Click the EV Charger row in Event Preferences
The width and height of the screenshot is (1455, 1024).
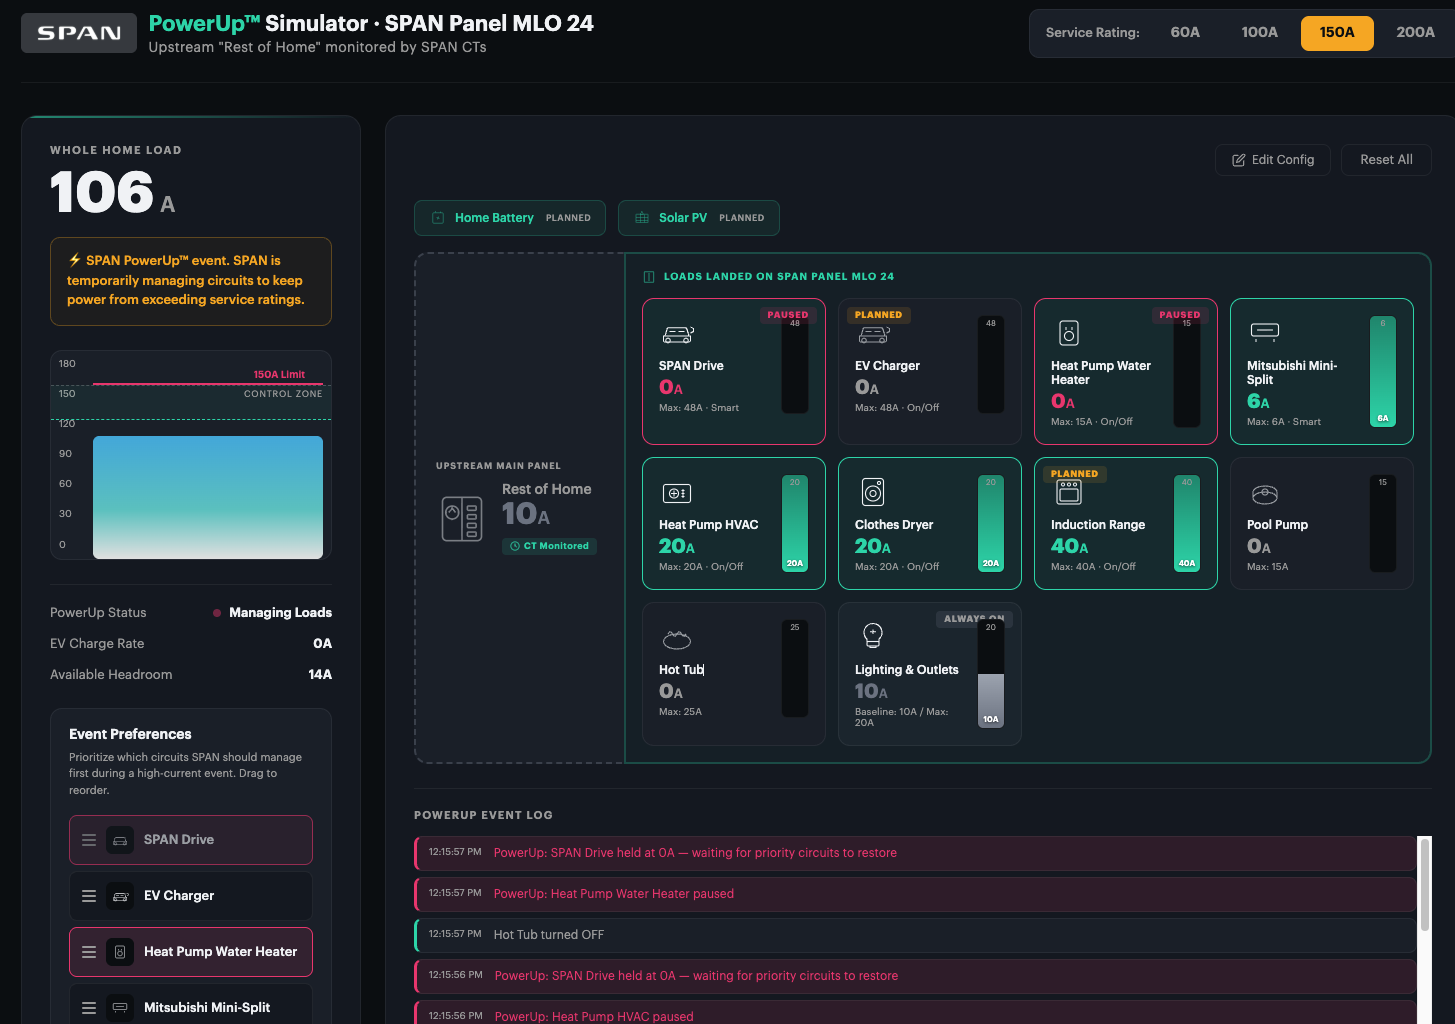tap(191, 896)
